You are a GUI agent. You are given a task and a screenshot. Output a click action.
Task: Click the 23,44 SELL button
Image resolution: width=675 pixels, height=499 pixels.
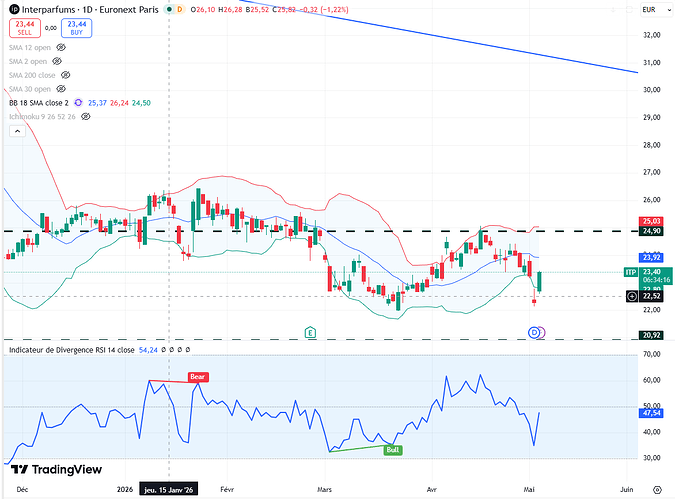point(25,28)
